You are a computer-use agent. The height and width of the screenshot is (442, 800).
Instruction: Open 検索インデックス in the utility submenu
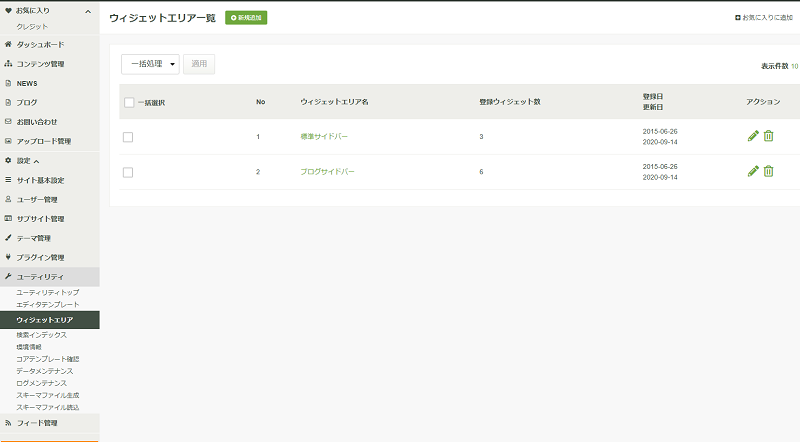(x=41, y=335)
